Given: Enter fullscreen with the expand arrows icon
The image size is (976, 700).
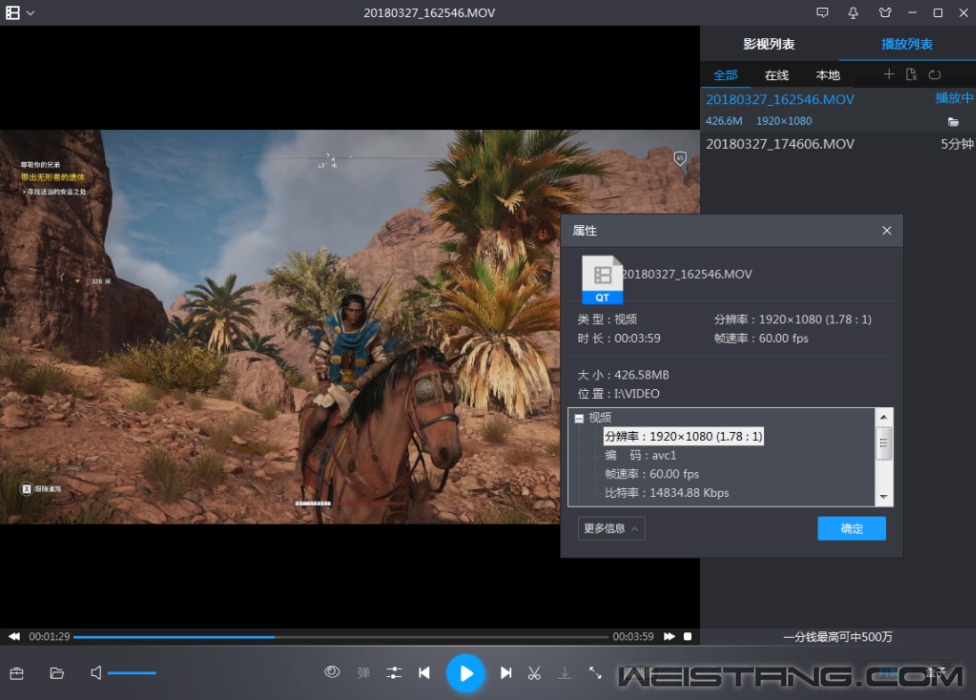Looking at the screenshot, I should point(595,673).
